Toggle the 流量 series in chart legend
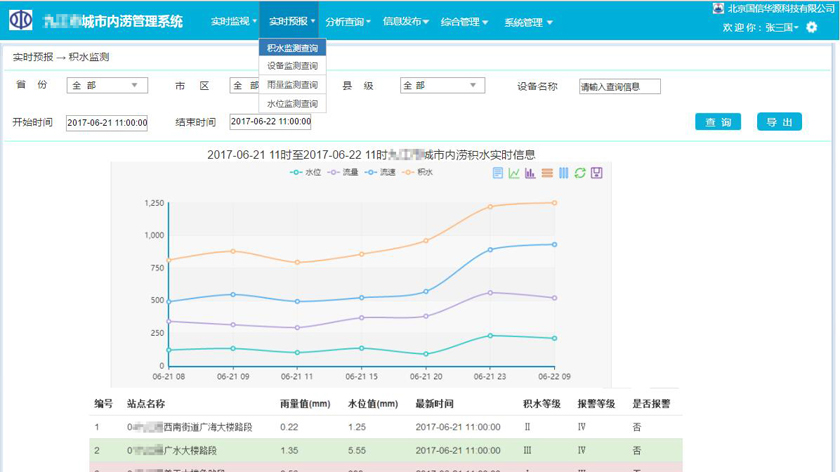The image size is (840, 472). tap(343, 173)
